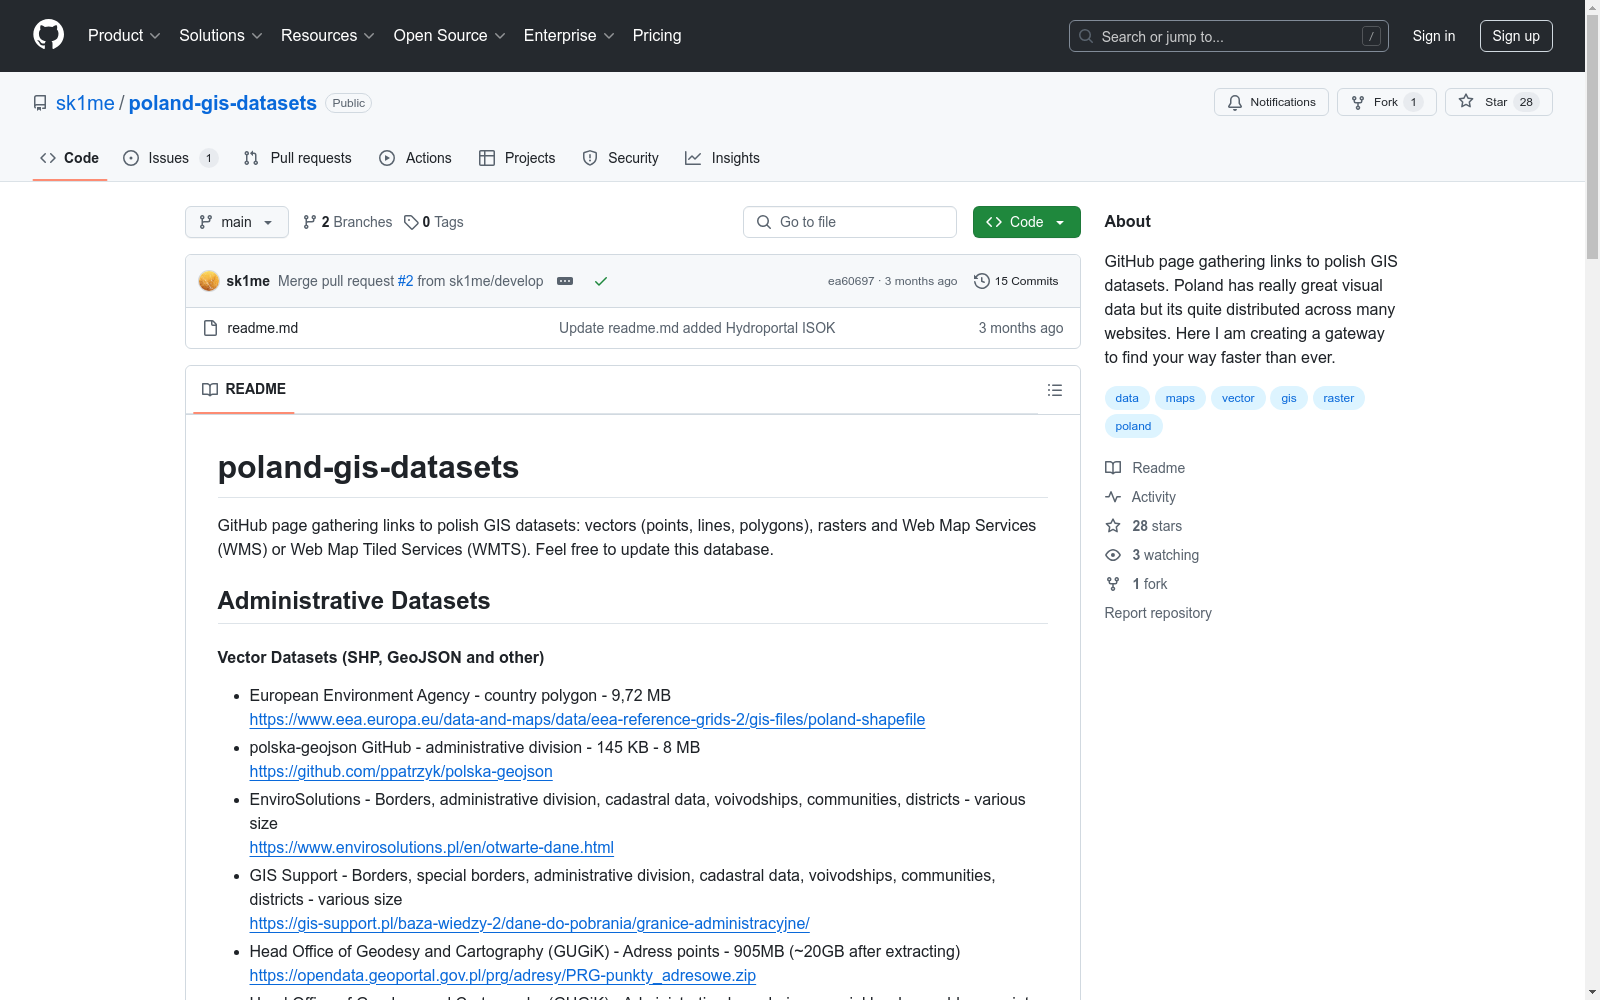Click the scrollbar down arrow
Viewport: 1600px width, 1000px height.
tap(1593, 992)
